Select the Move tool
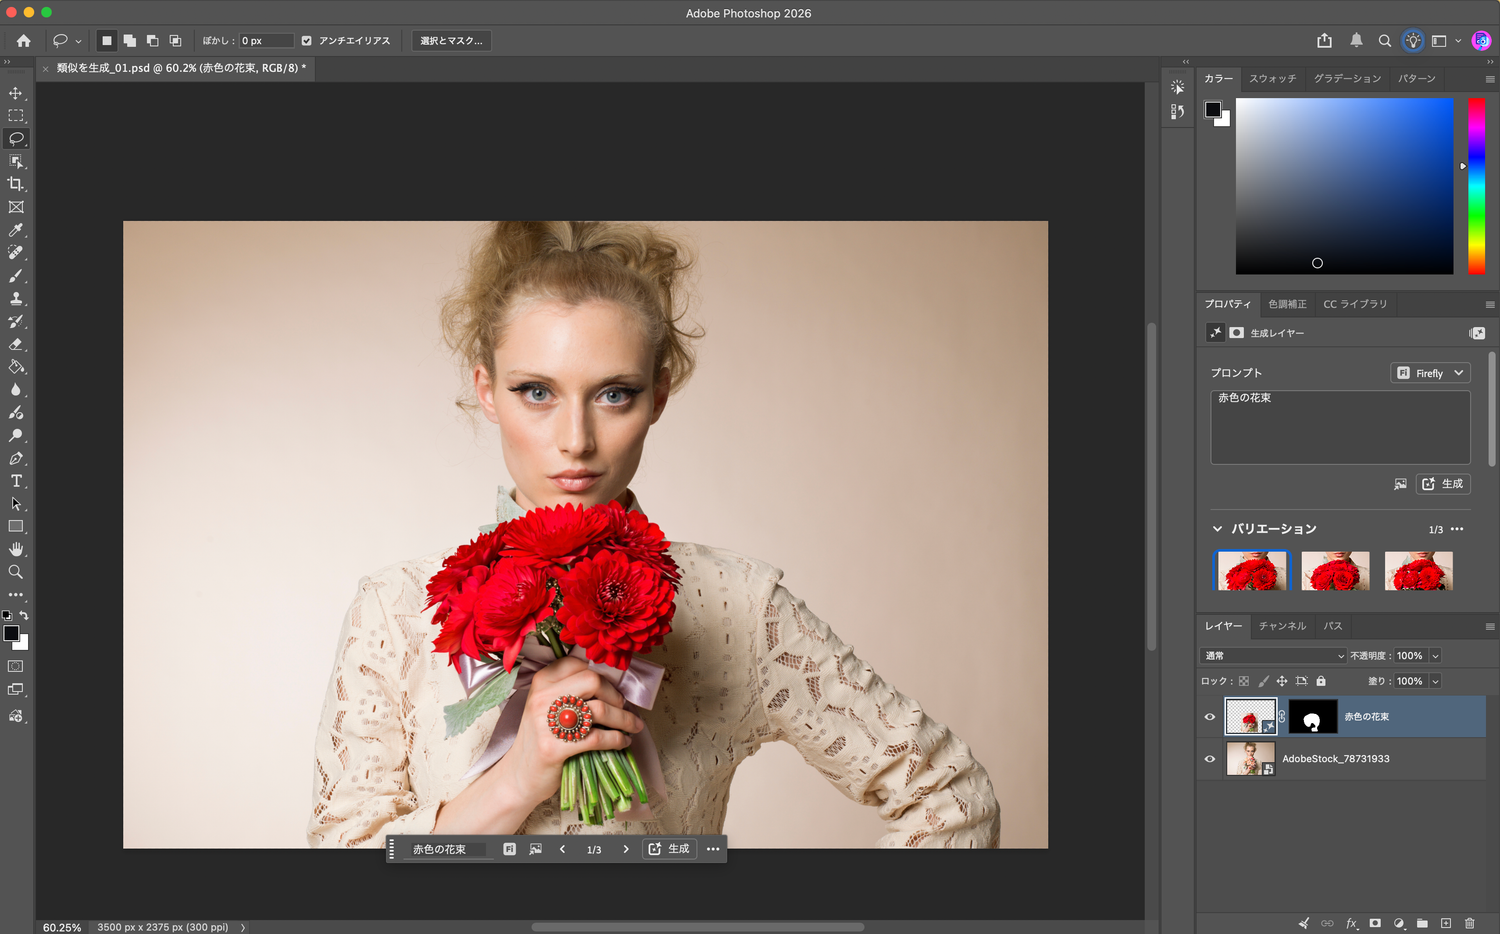 tap(16, 93)
